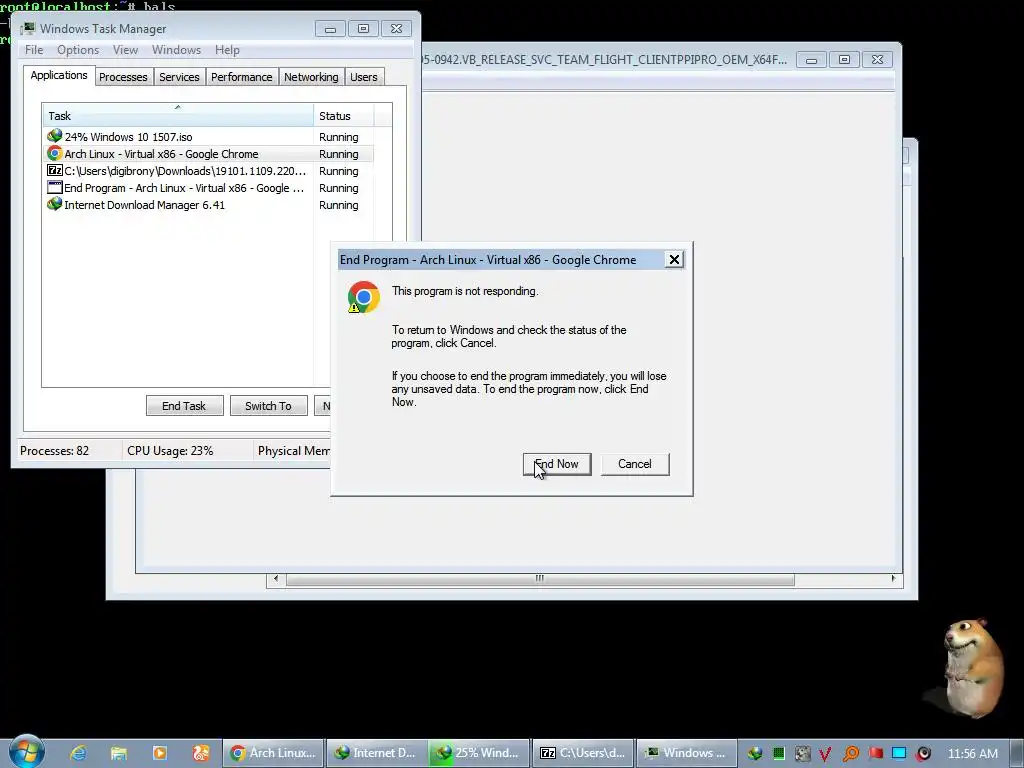Launch Windows Media Player from taskbar

[x=159, y=753]
